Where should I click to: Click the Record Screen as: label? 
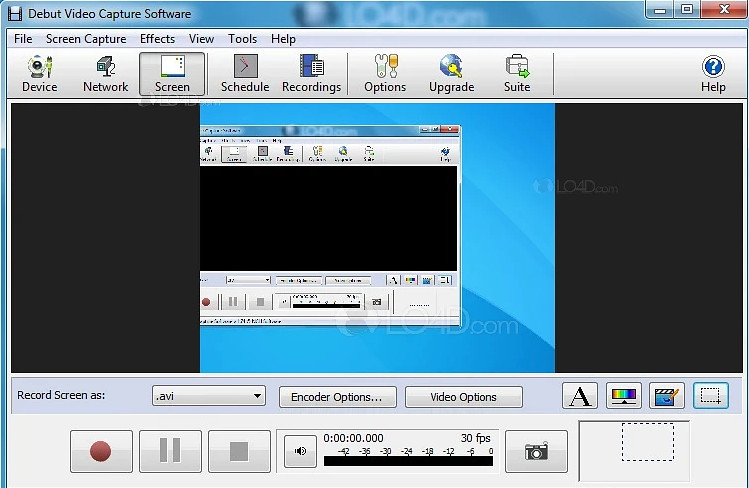coord(61,395)
